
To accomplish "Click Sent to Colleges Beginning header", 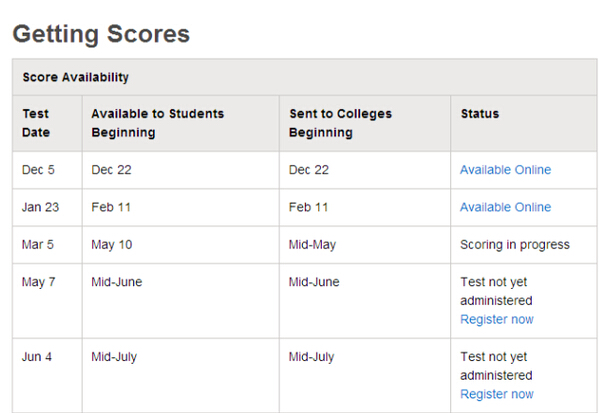I will (340, 123).
